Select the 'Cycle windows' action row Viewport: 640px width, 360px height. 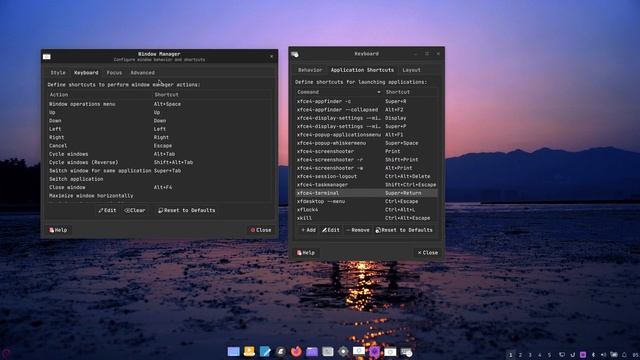tap(160, 154)
